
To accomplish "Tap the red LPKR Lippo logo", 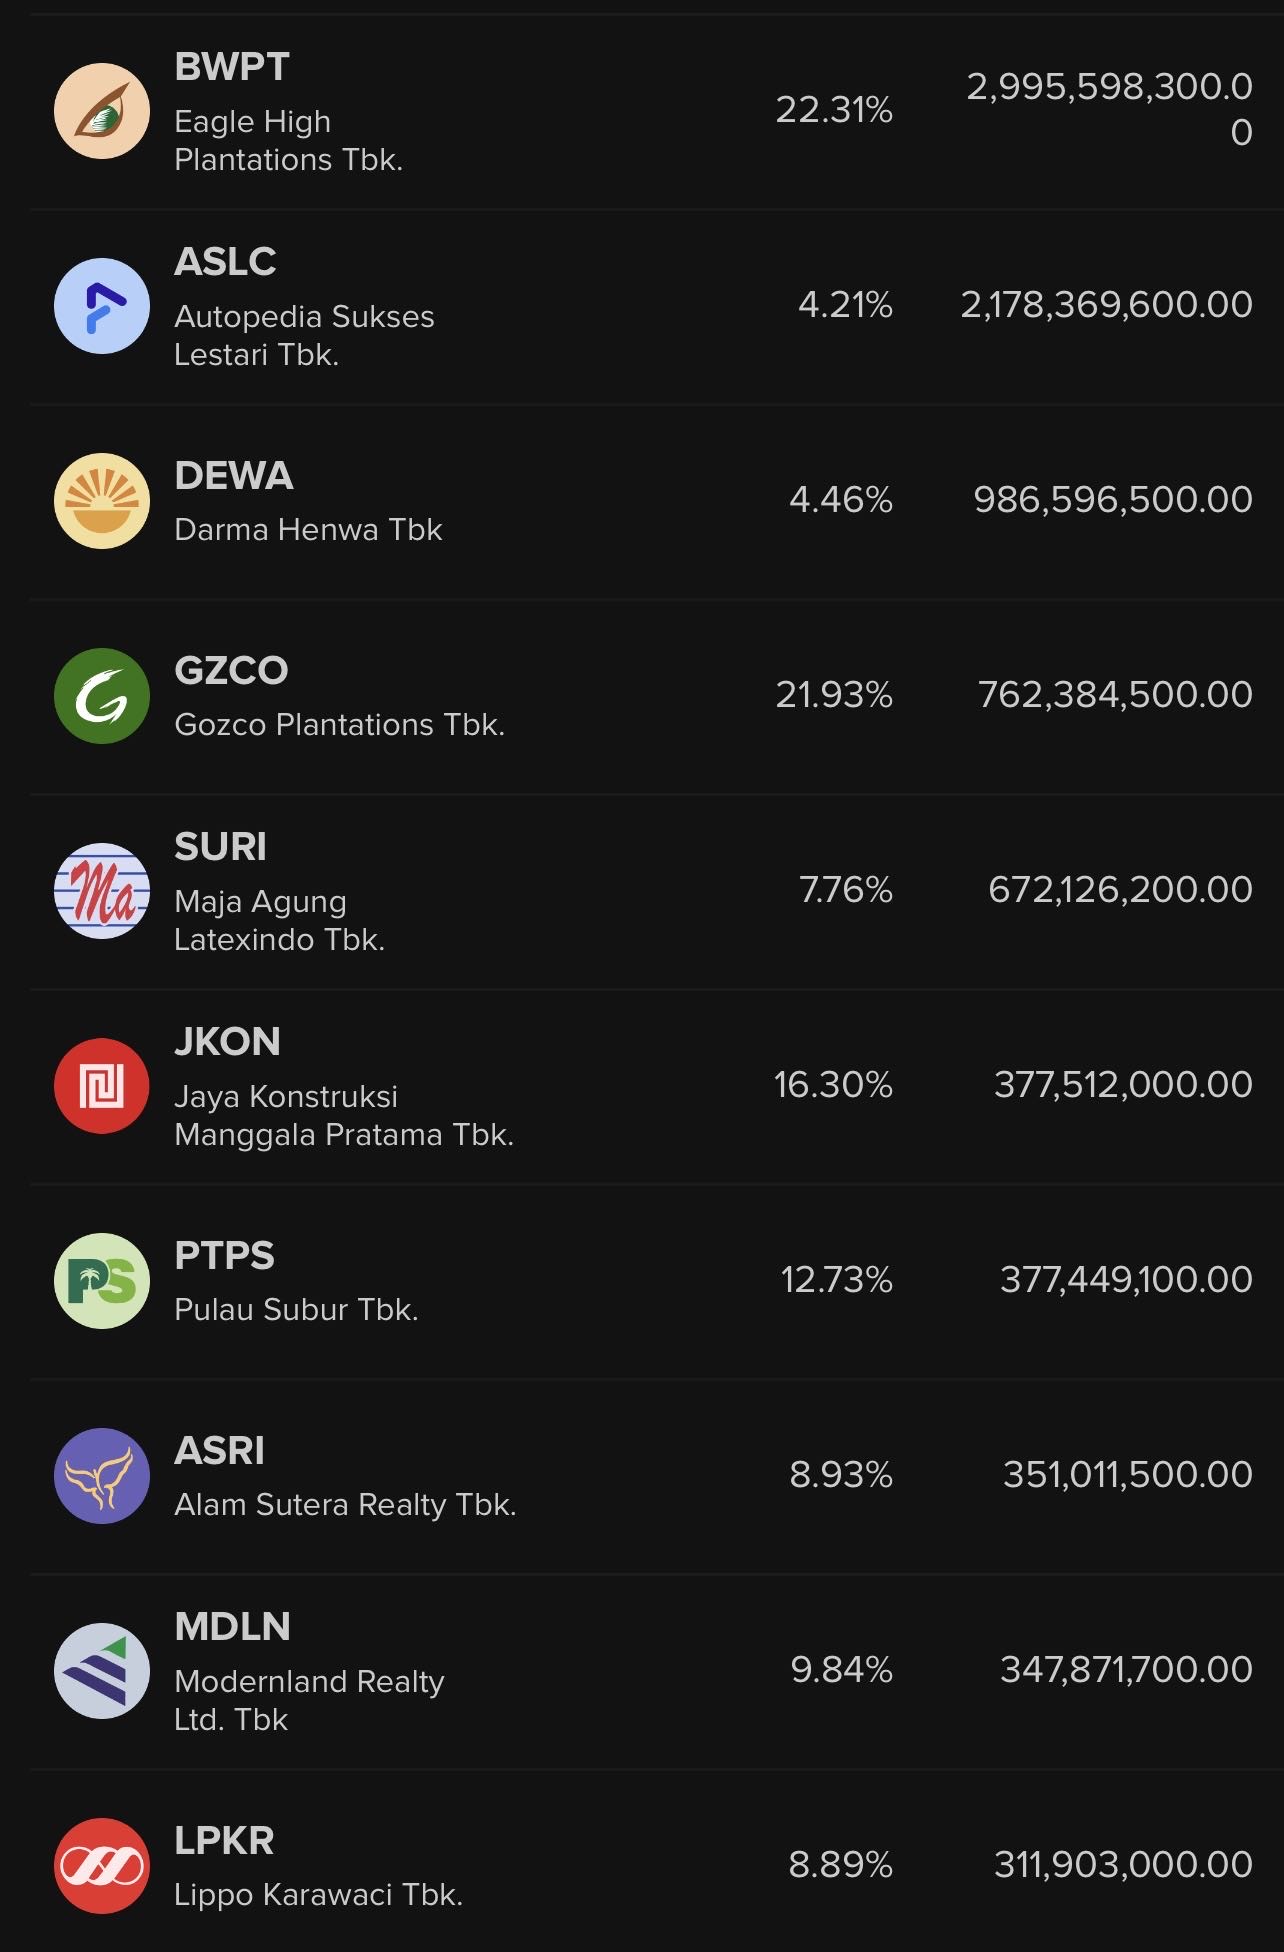I will (x=102, y=1866).
